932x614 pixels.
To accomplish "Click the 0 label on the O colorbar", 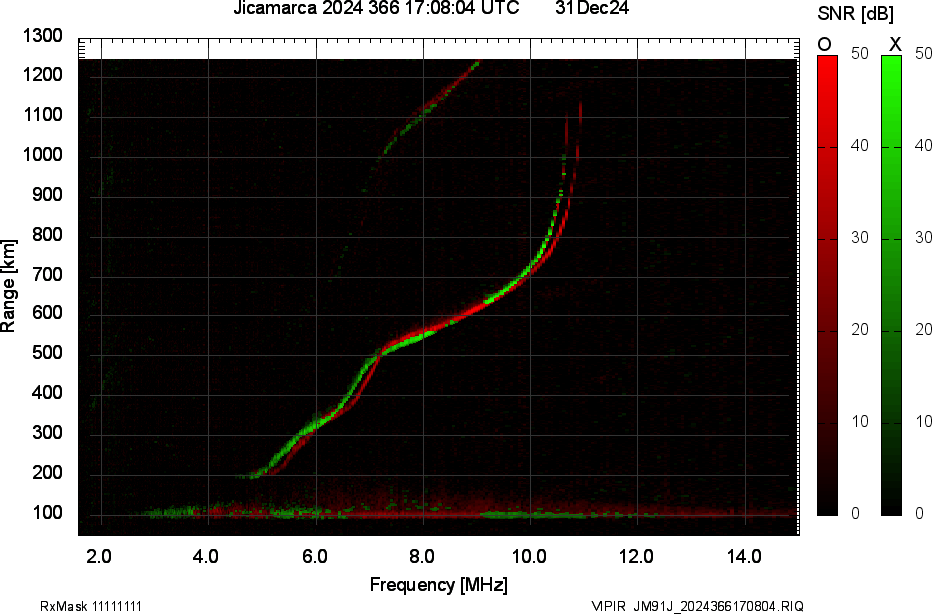I will [x=855, y=514].
